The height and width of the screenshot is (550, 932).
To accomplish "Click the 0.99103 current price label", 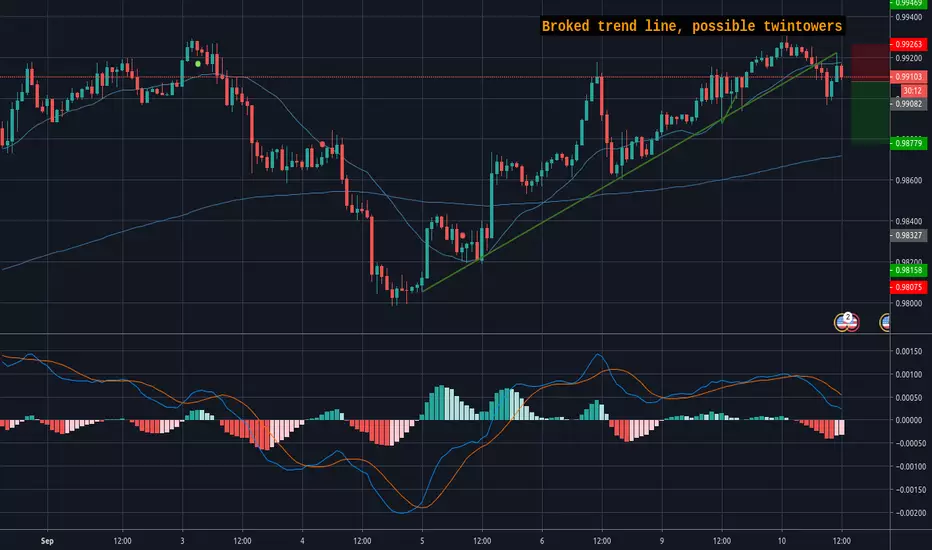I will tap(908, 77).
